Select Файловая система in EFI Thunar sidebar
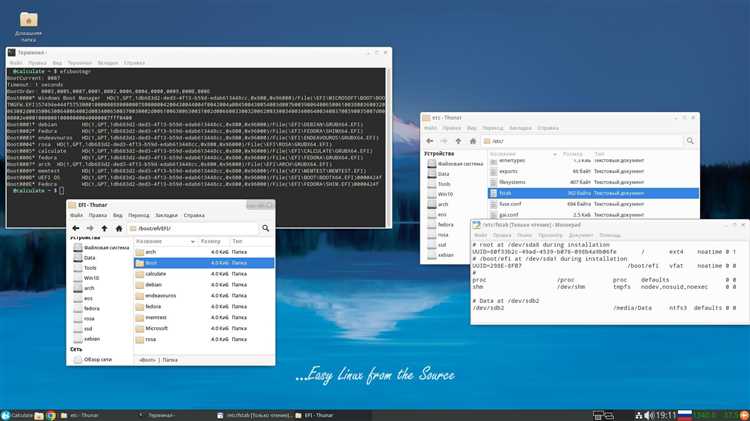 click(x=101, y=248)
